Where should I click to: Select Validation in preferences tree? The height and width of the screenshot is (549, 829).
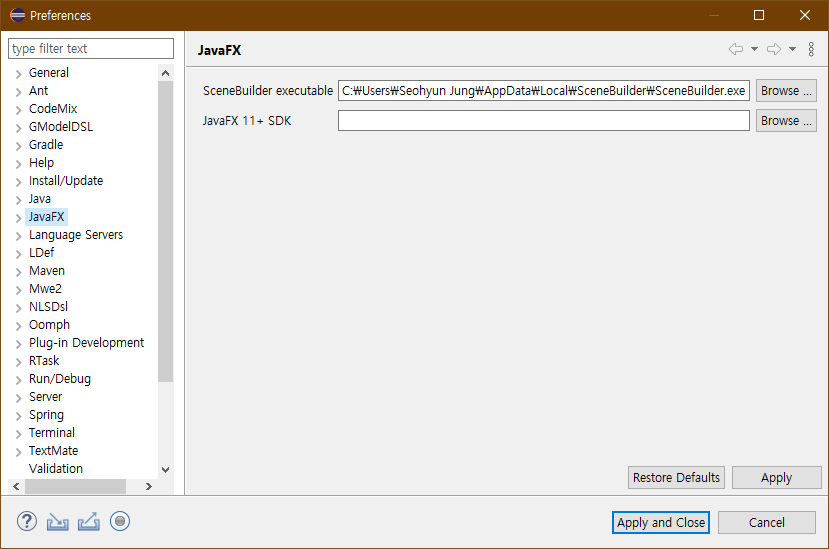point(56,468)
